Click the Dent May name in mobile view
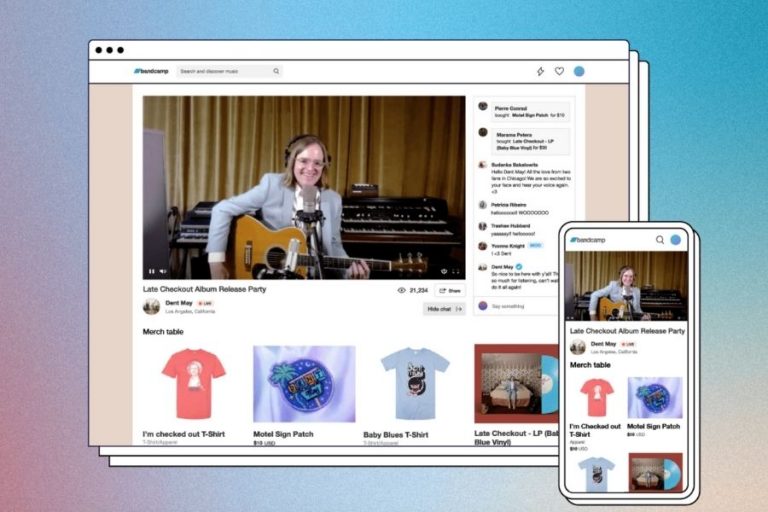This screenshot has width=768, height=512. (x=603, y=344)
